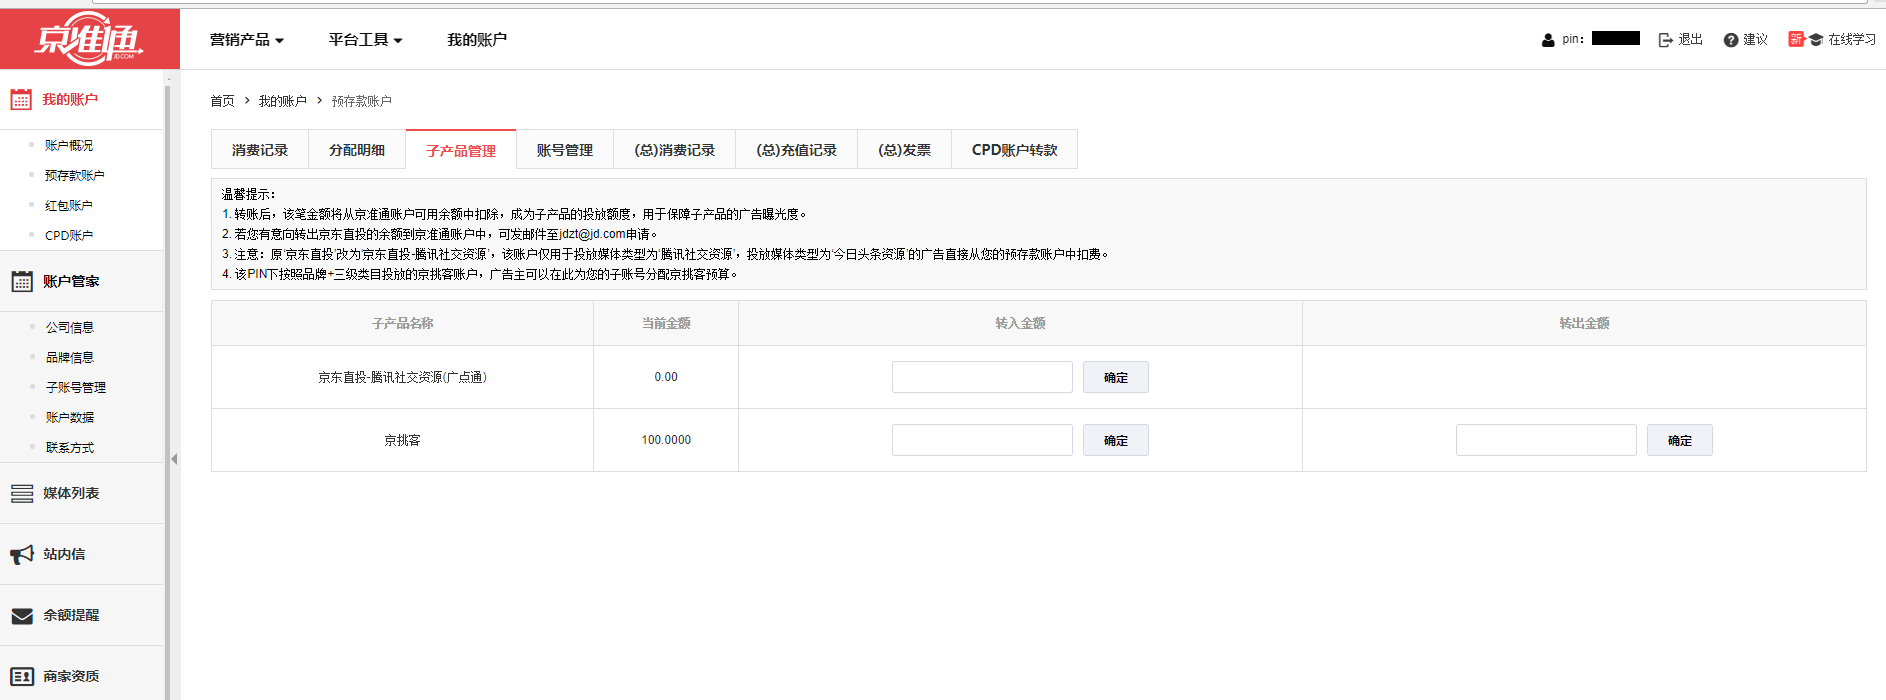Screen dimensions: 1886x700
Task: Click the 转入金额 column header
Action: point(1020,323)
